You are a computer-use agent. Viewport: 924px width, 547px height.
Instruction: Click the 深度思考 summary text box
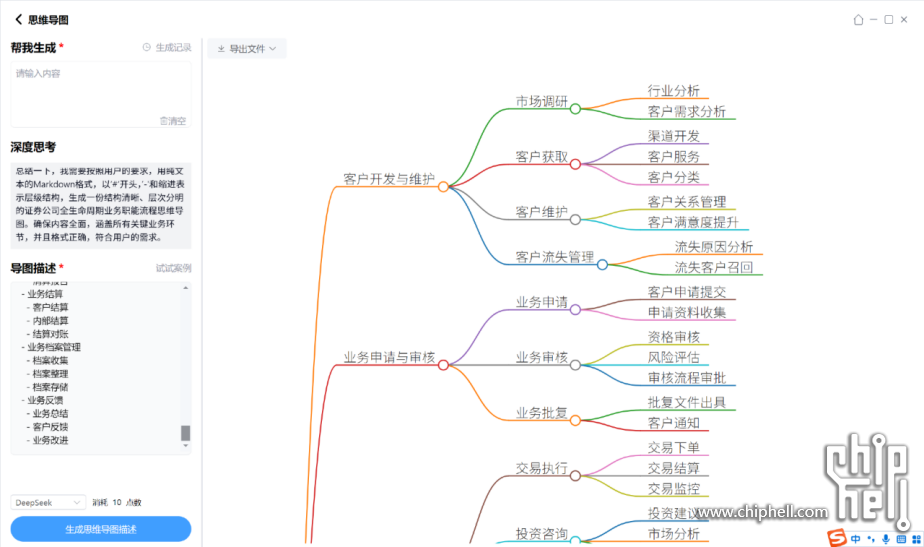(101, 205)
